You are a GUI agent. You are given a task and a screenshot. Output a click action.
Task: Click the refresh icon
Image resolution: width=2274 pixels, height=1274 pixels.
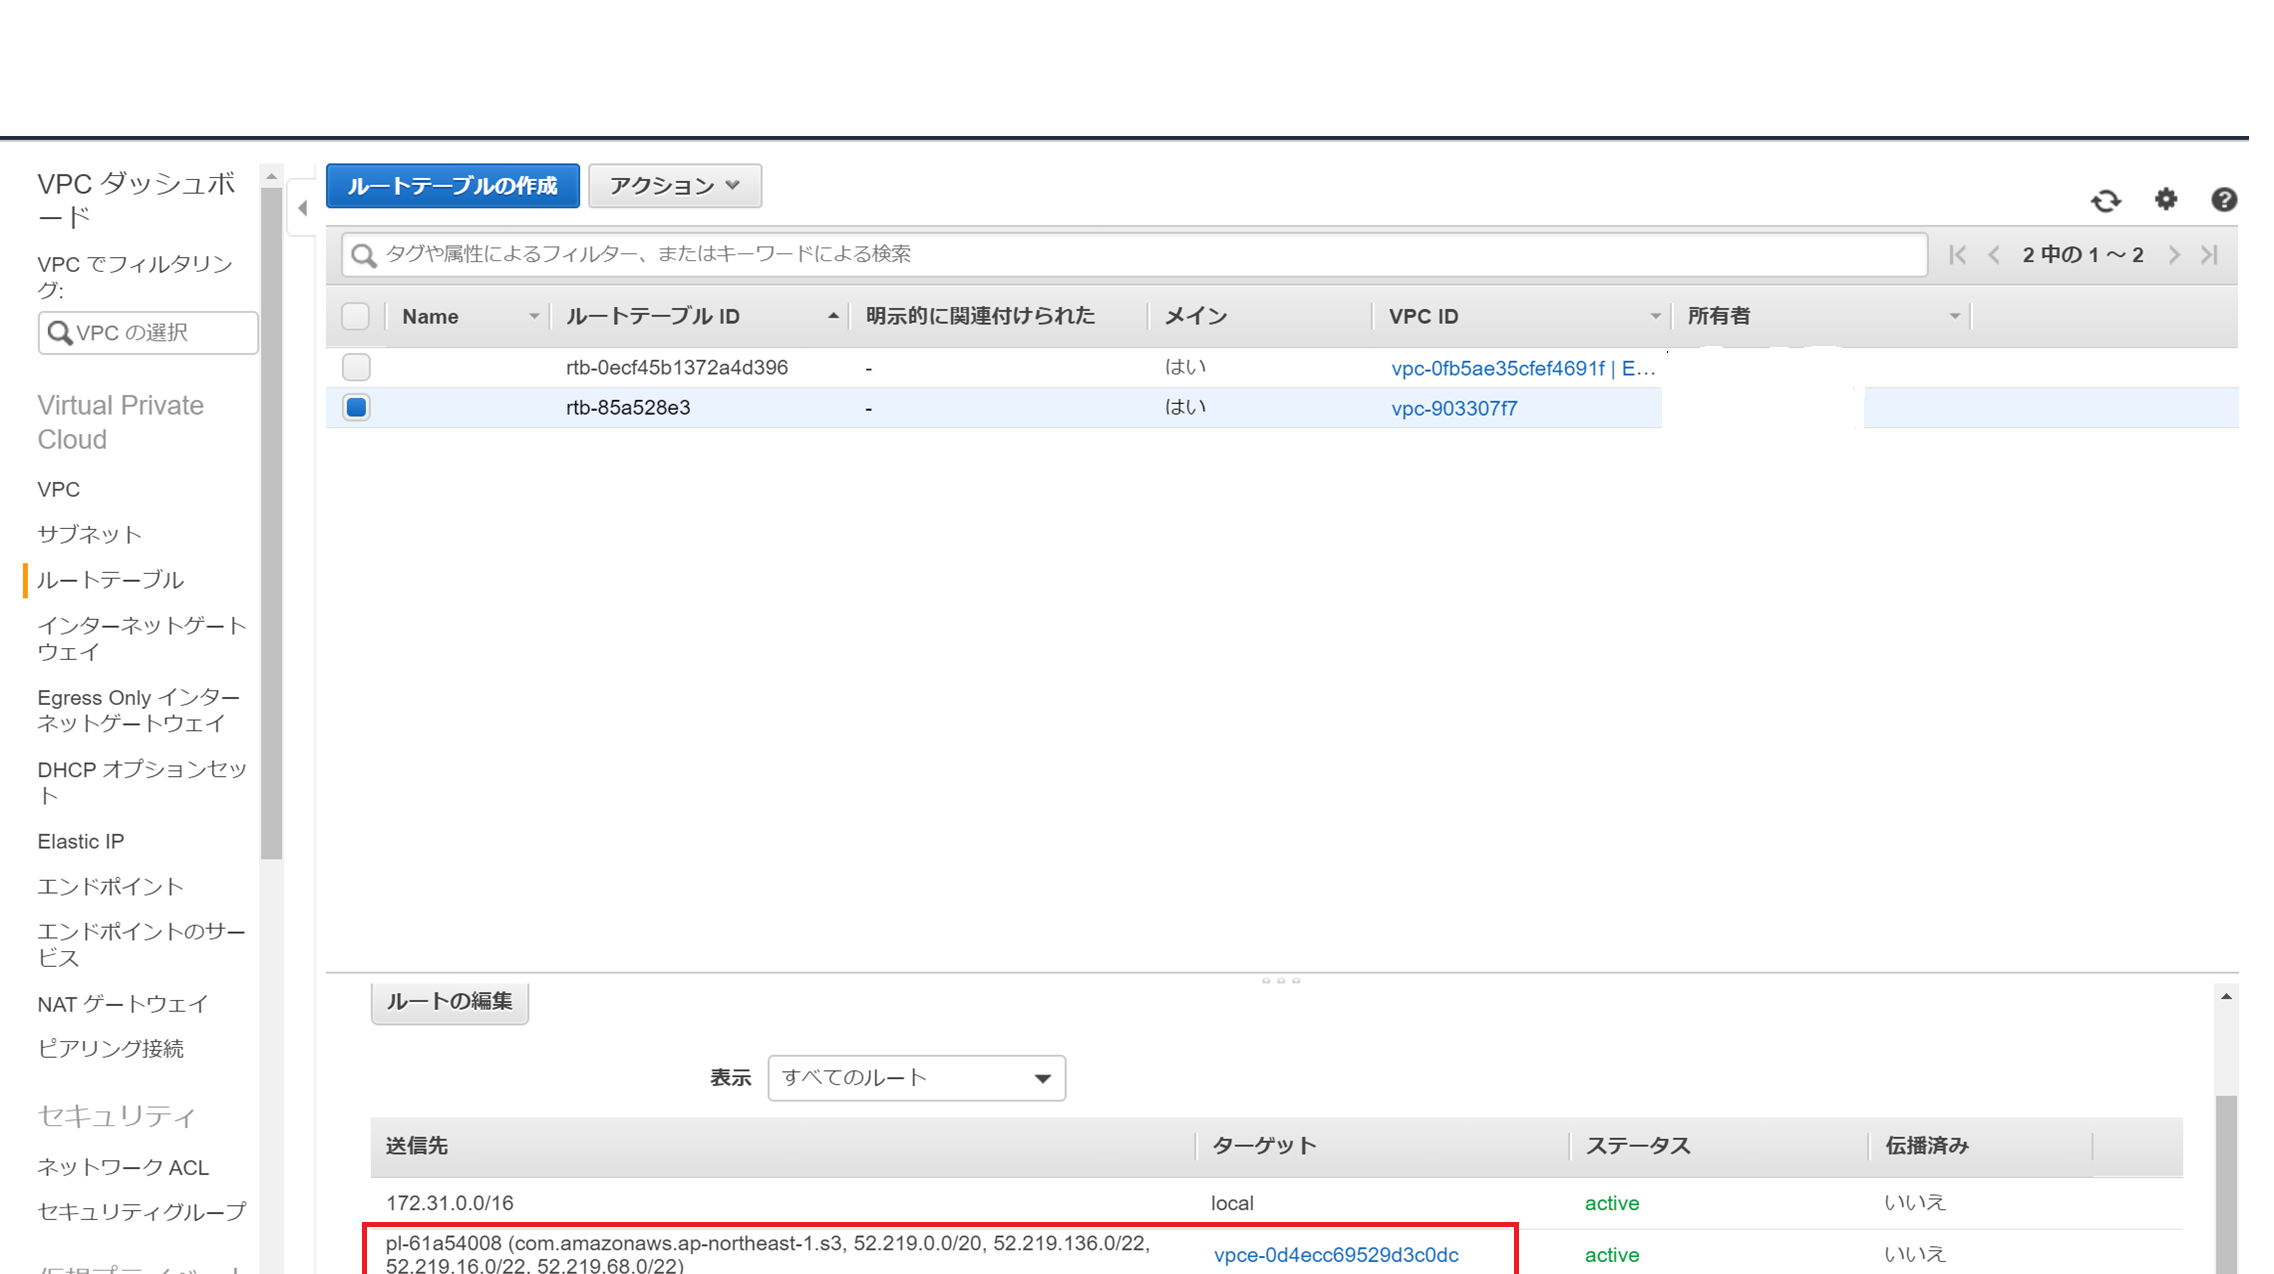click(2106, 201)
